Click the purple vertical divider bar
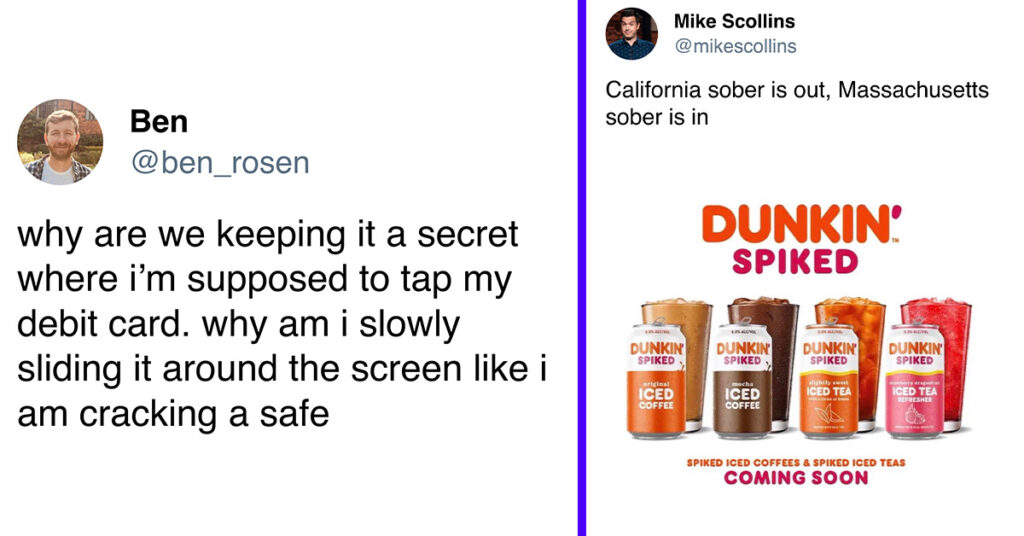1024x536 pixels. click(582, 268)
